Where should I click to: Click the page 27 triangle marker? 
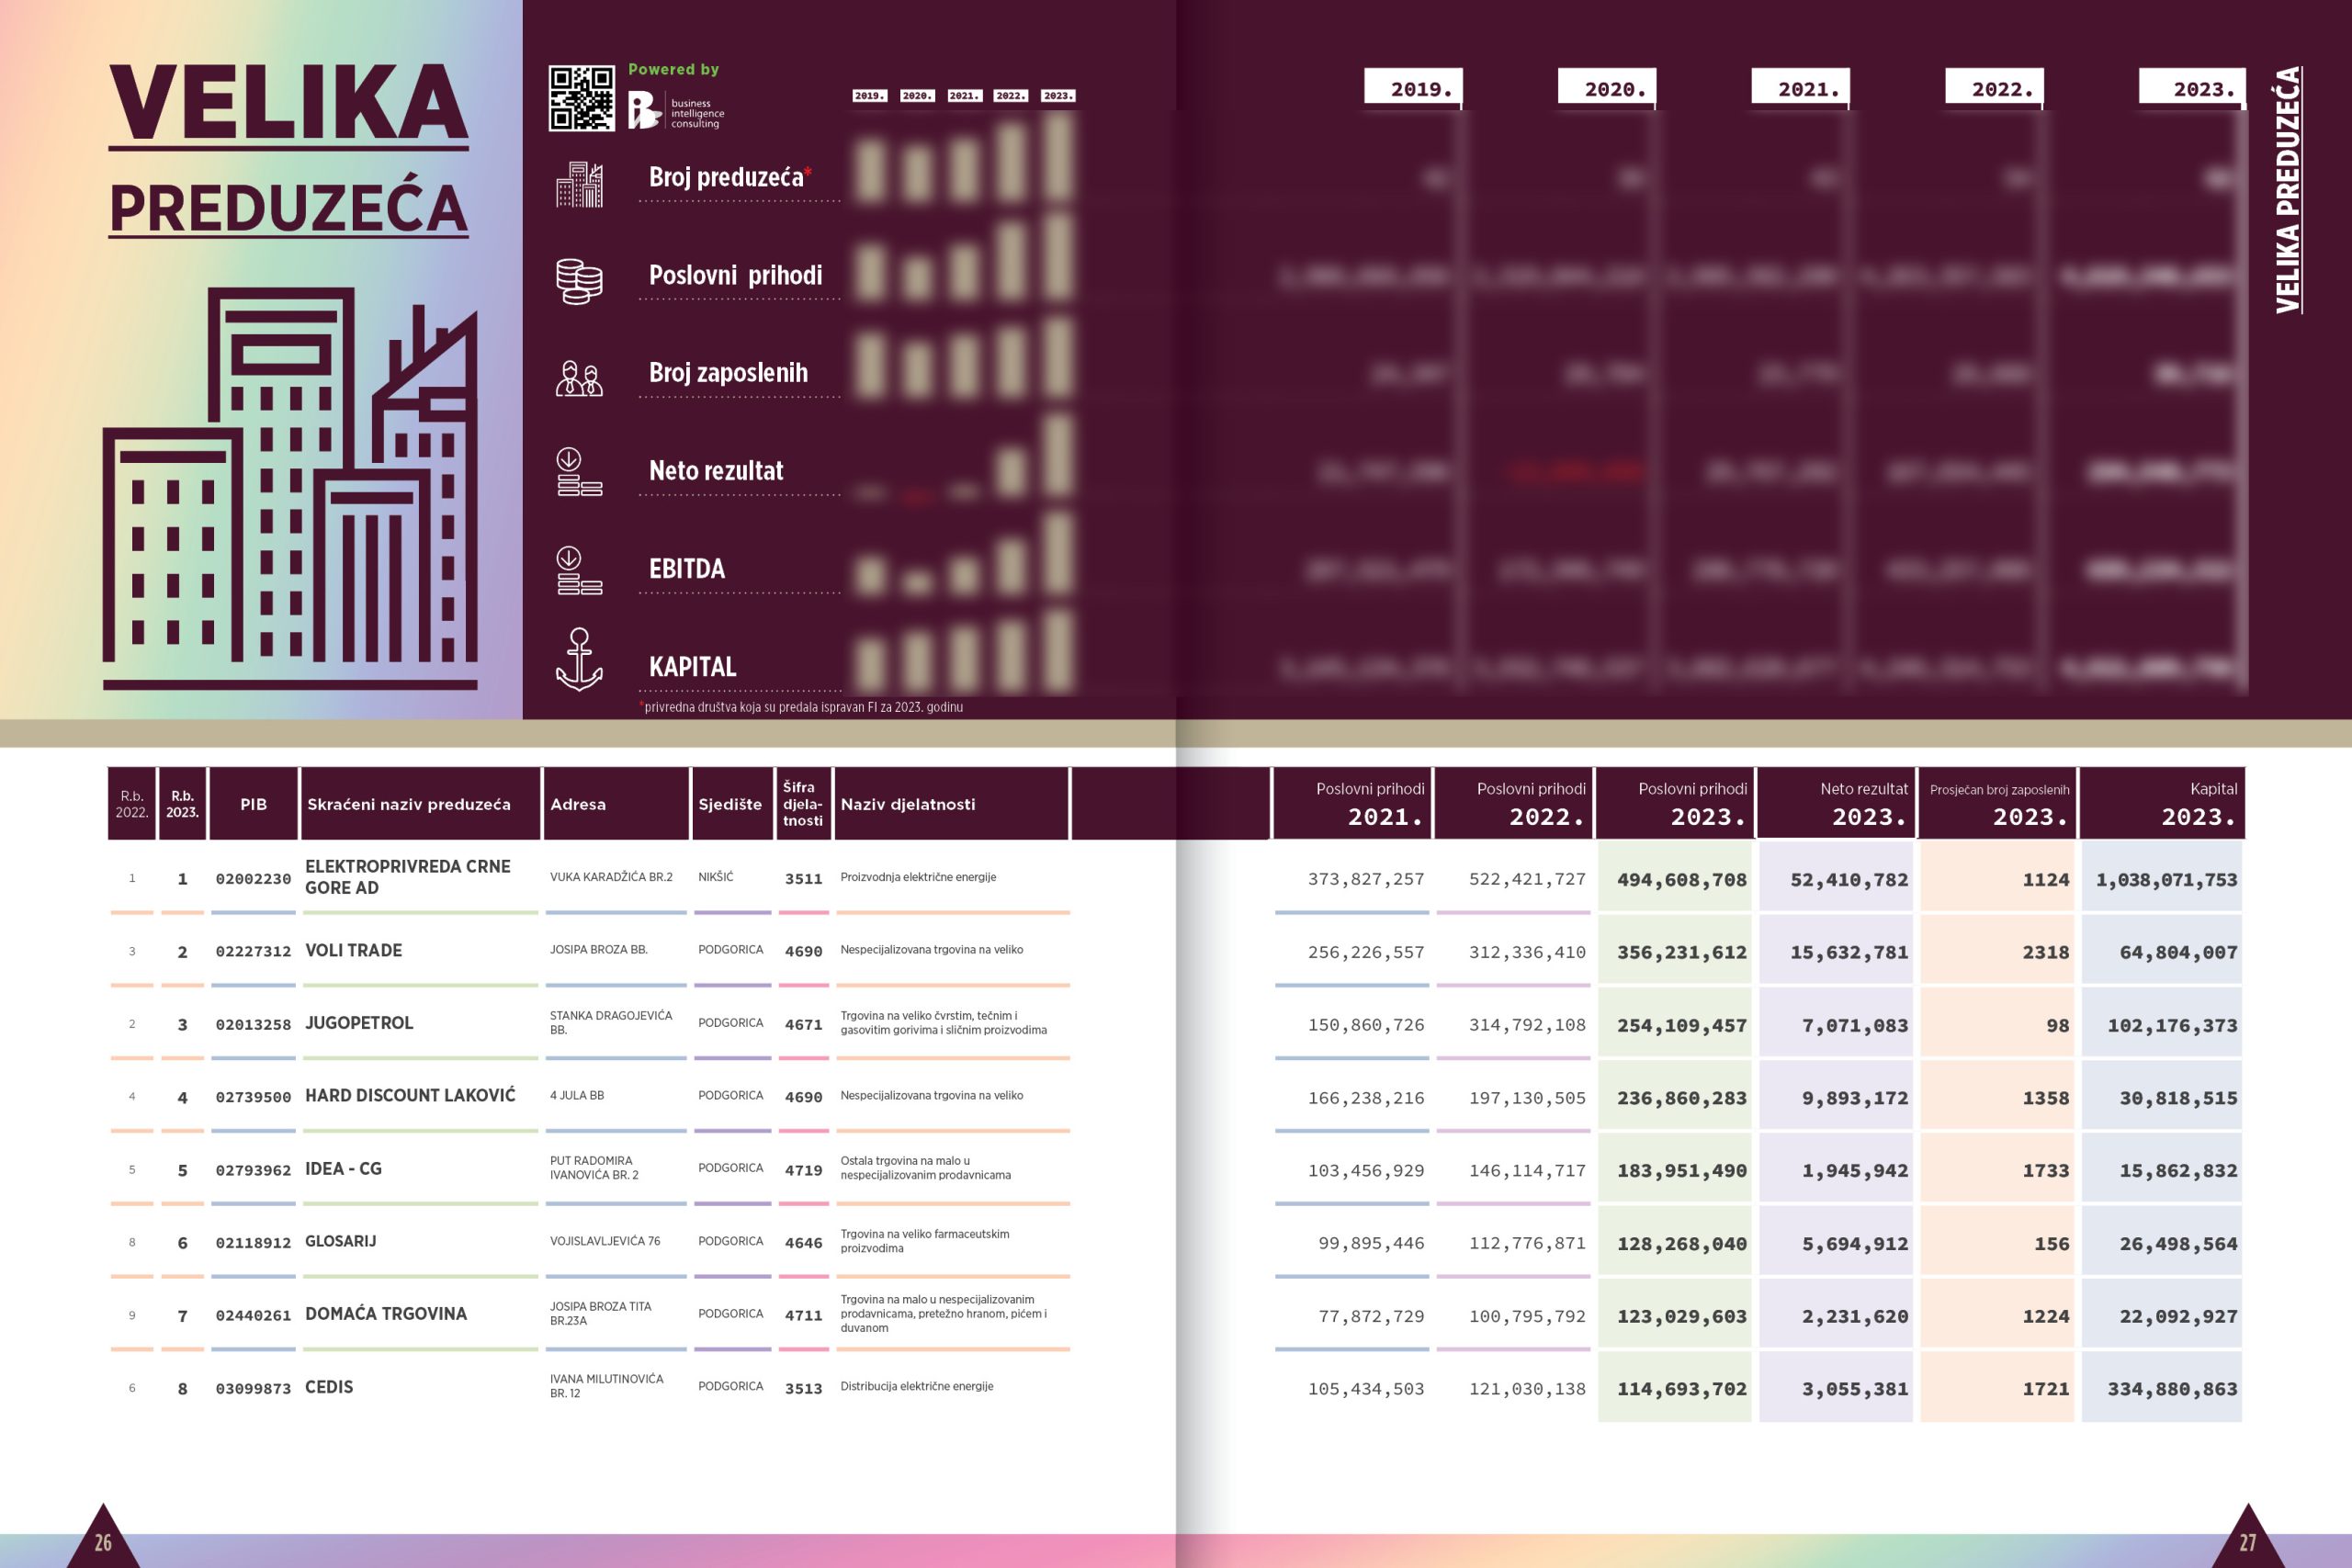click(x=2248, y=1537)
